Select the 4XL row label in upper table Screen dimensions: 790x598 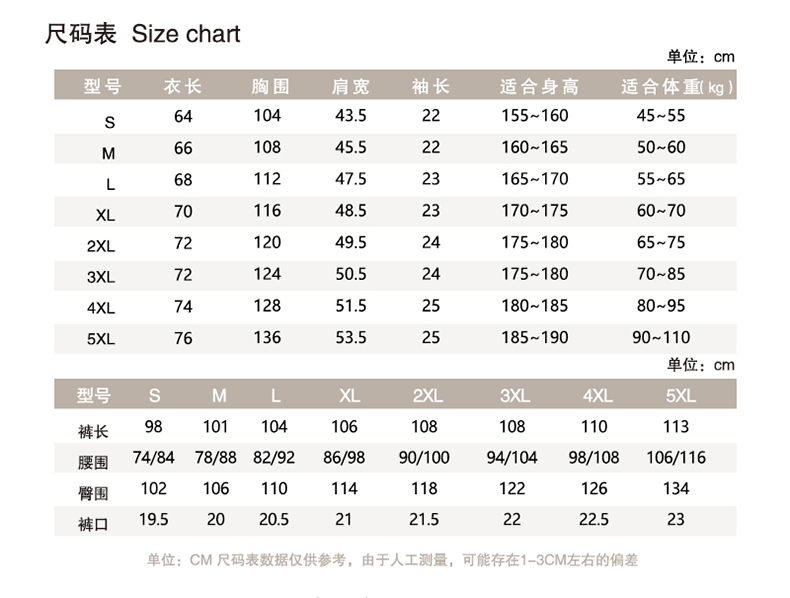tap(101, 307)
